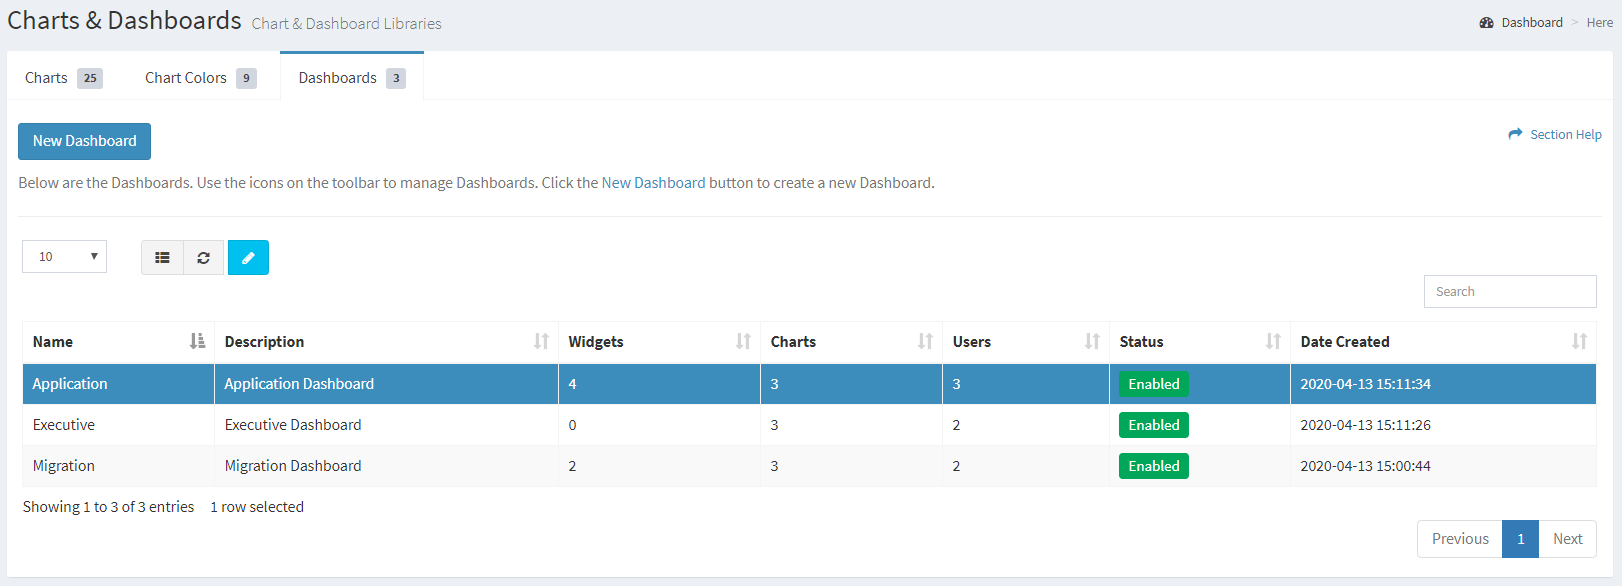This screenshot has width=1622, height=586.
Task: Click the Search input field
Action: point(1510,292)
